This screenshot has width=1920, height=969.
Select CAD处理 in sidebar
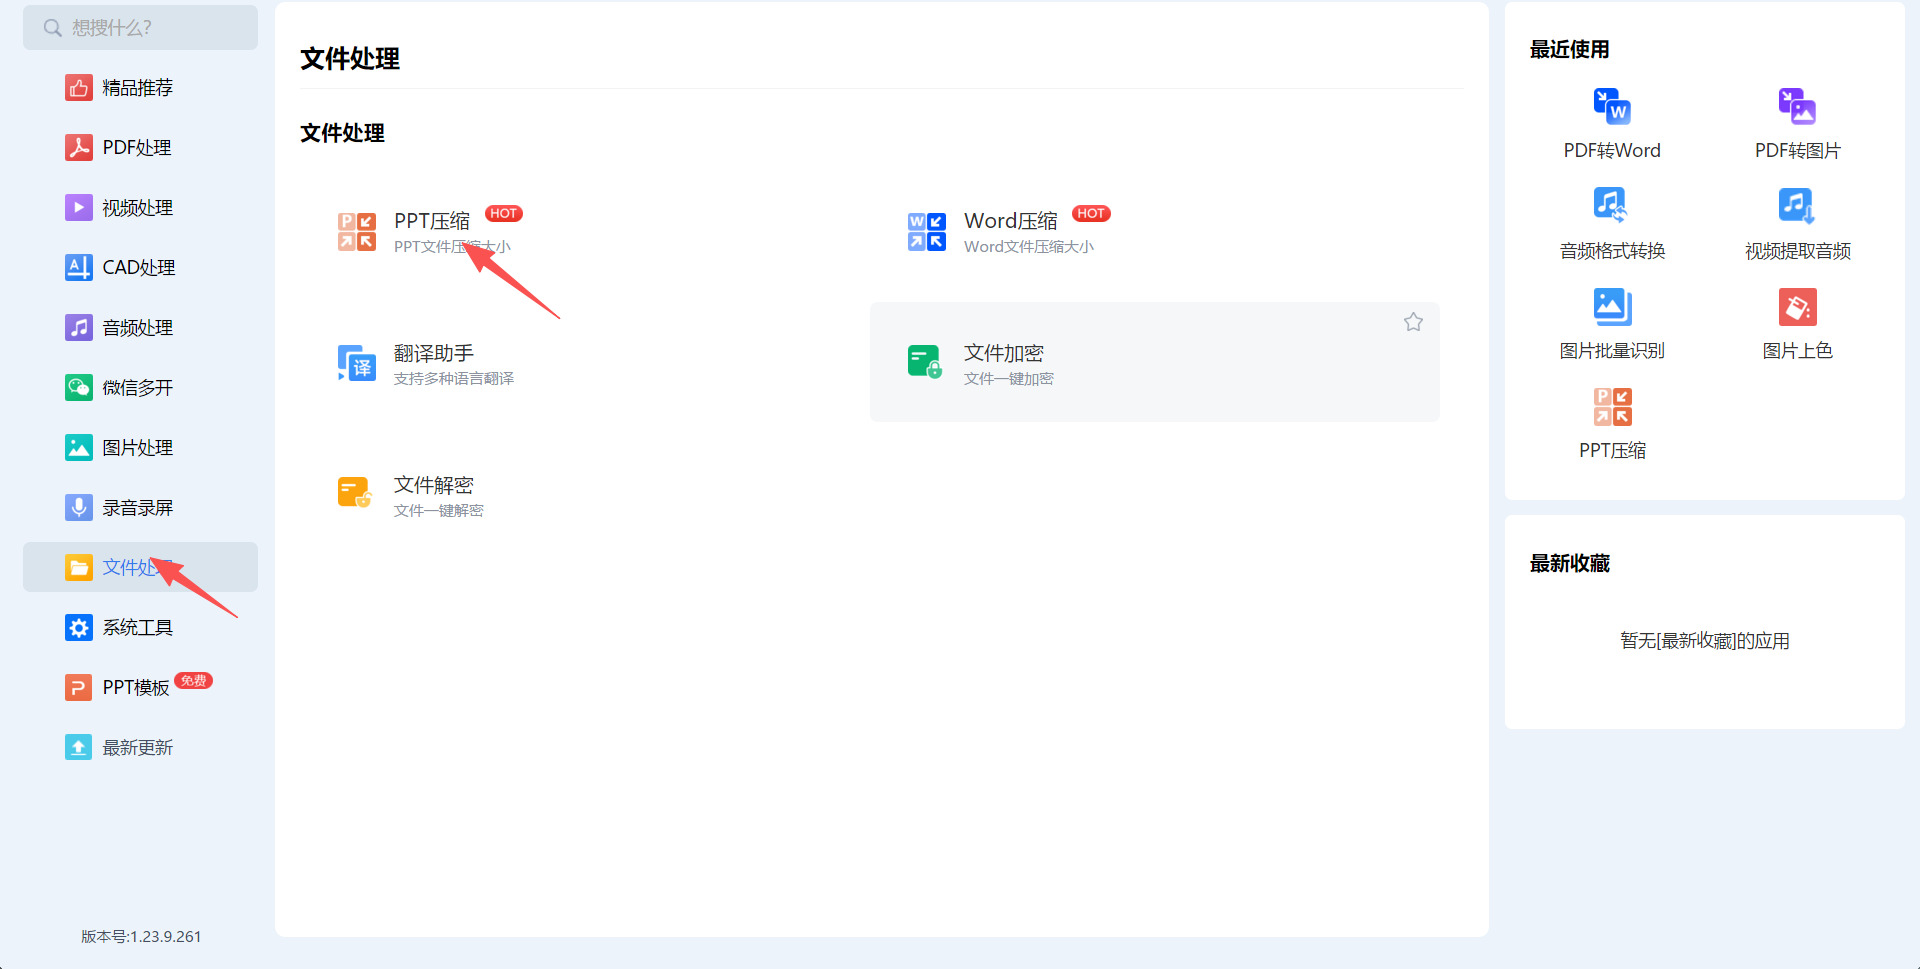(139, 268)
